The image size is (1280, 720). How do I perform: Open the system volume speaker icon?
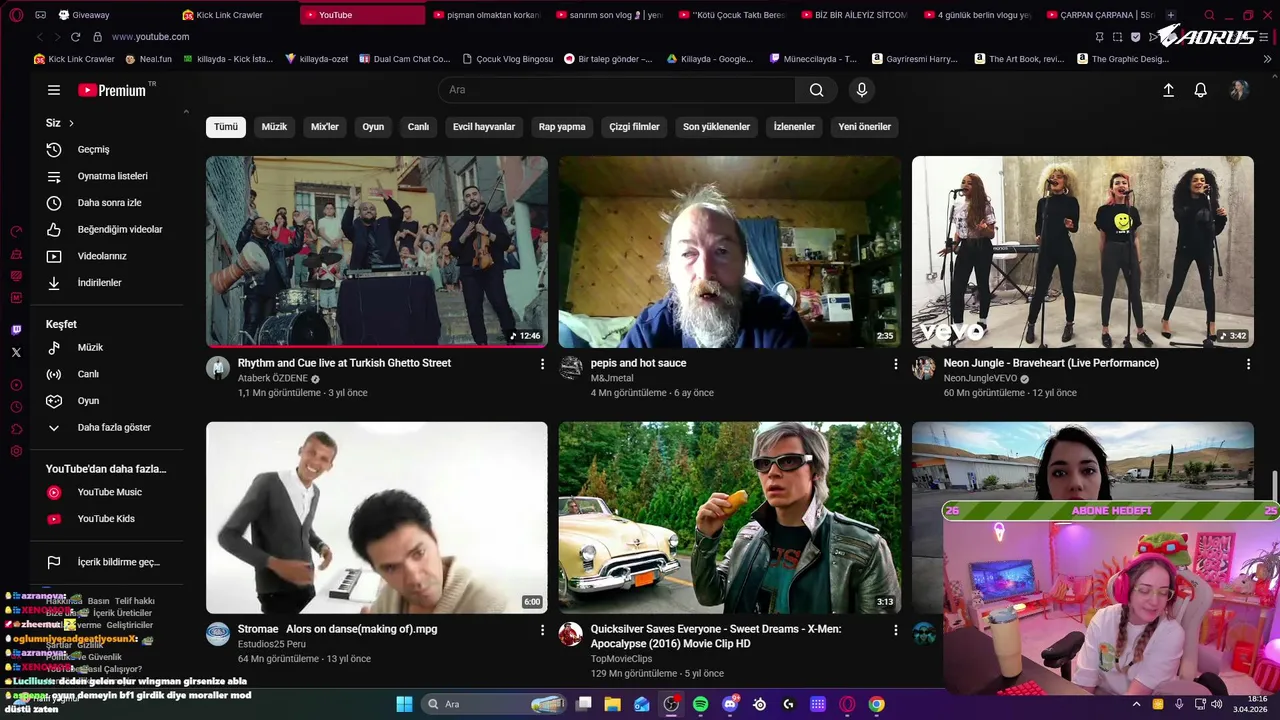[x=1217, y=704]
